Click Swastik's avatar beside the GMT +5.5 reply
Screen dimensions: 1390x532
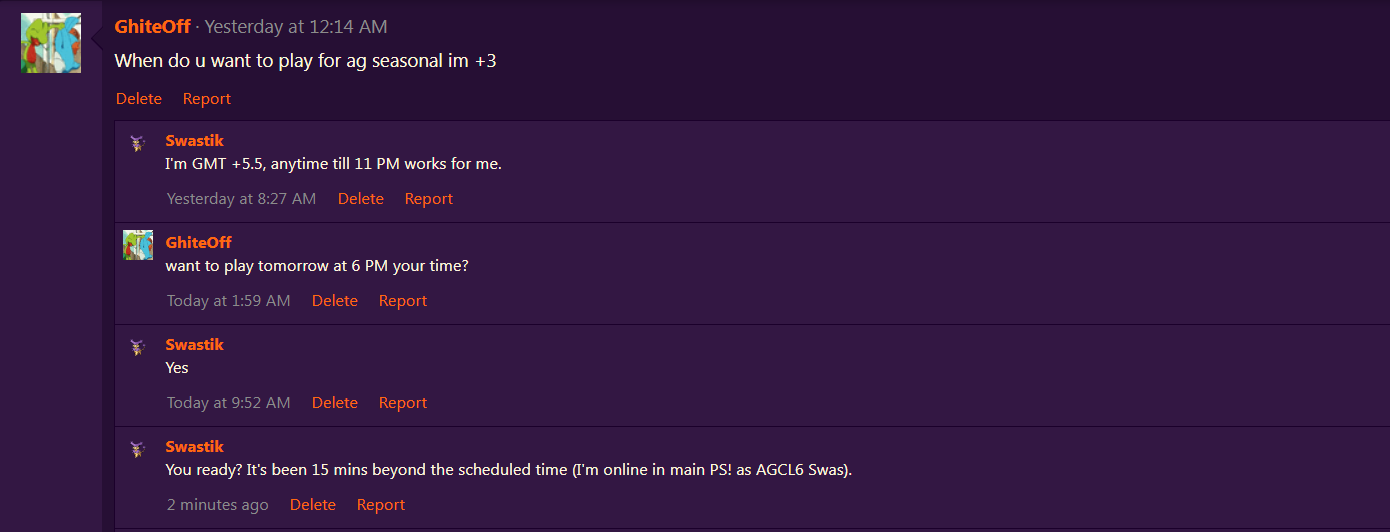138,144
